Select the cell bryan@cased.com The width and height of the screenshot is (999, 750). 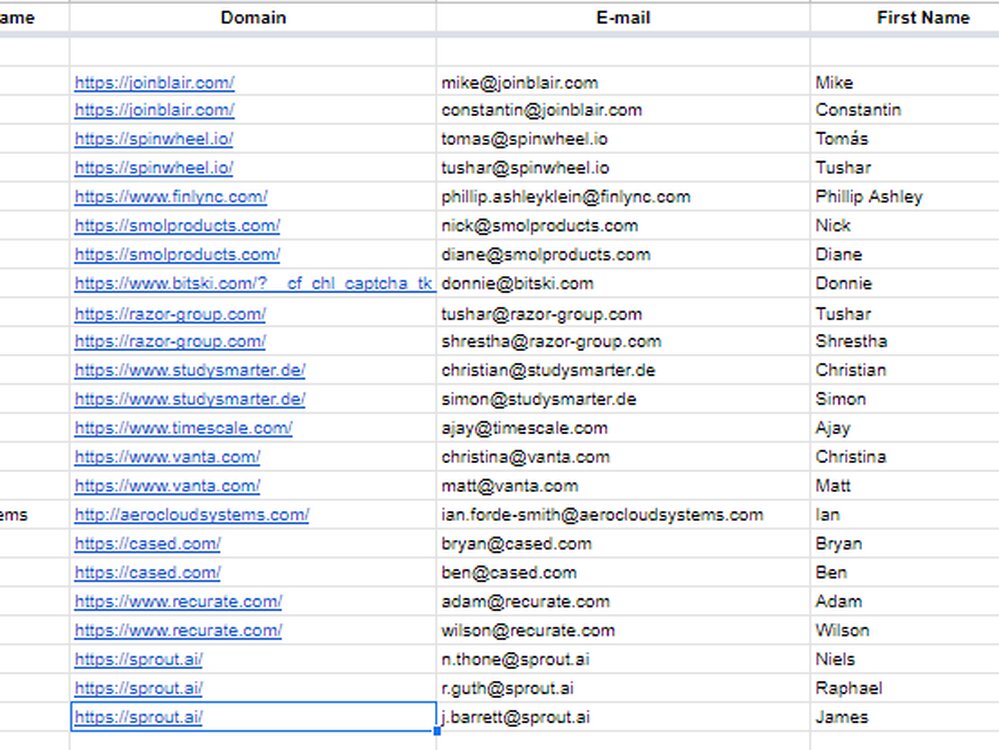(x=623, y=544)
